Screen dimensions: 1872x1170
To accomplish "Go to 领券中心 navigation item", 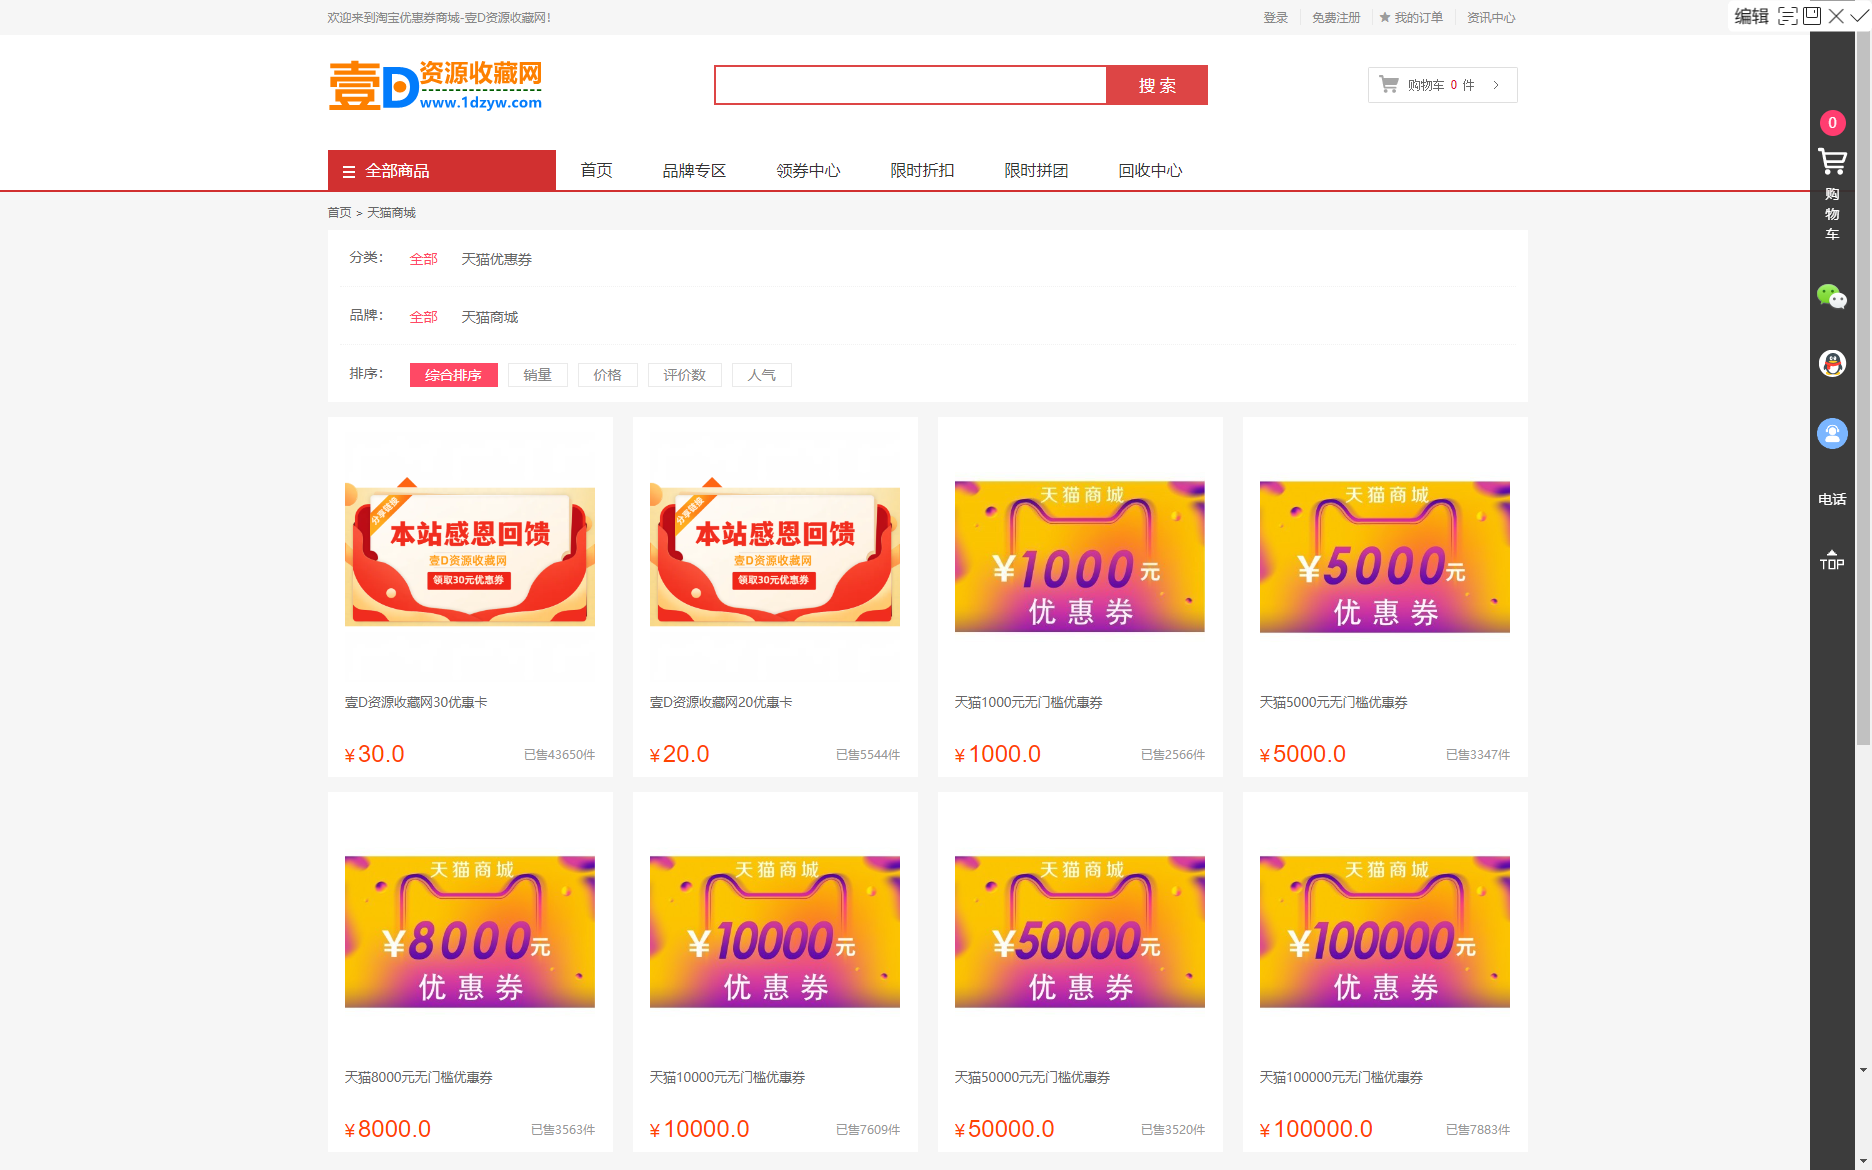I will tap(807, 170).
